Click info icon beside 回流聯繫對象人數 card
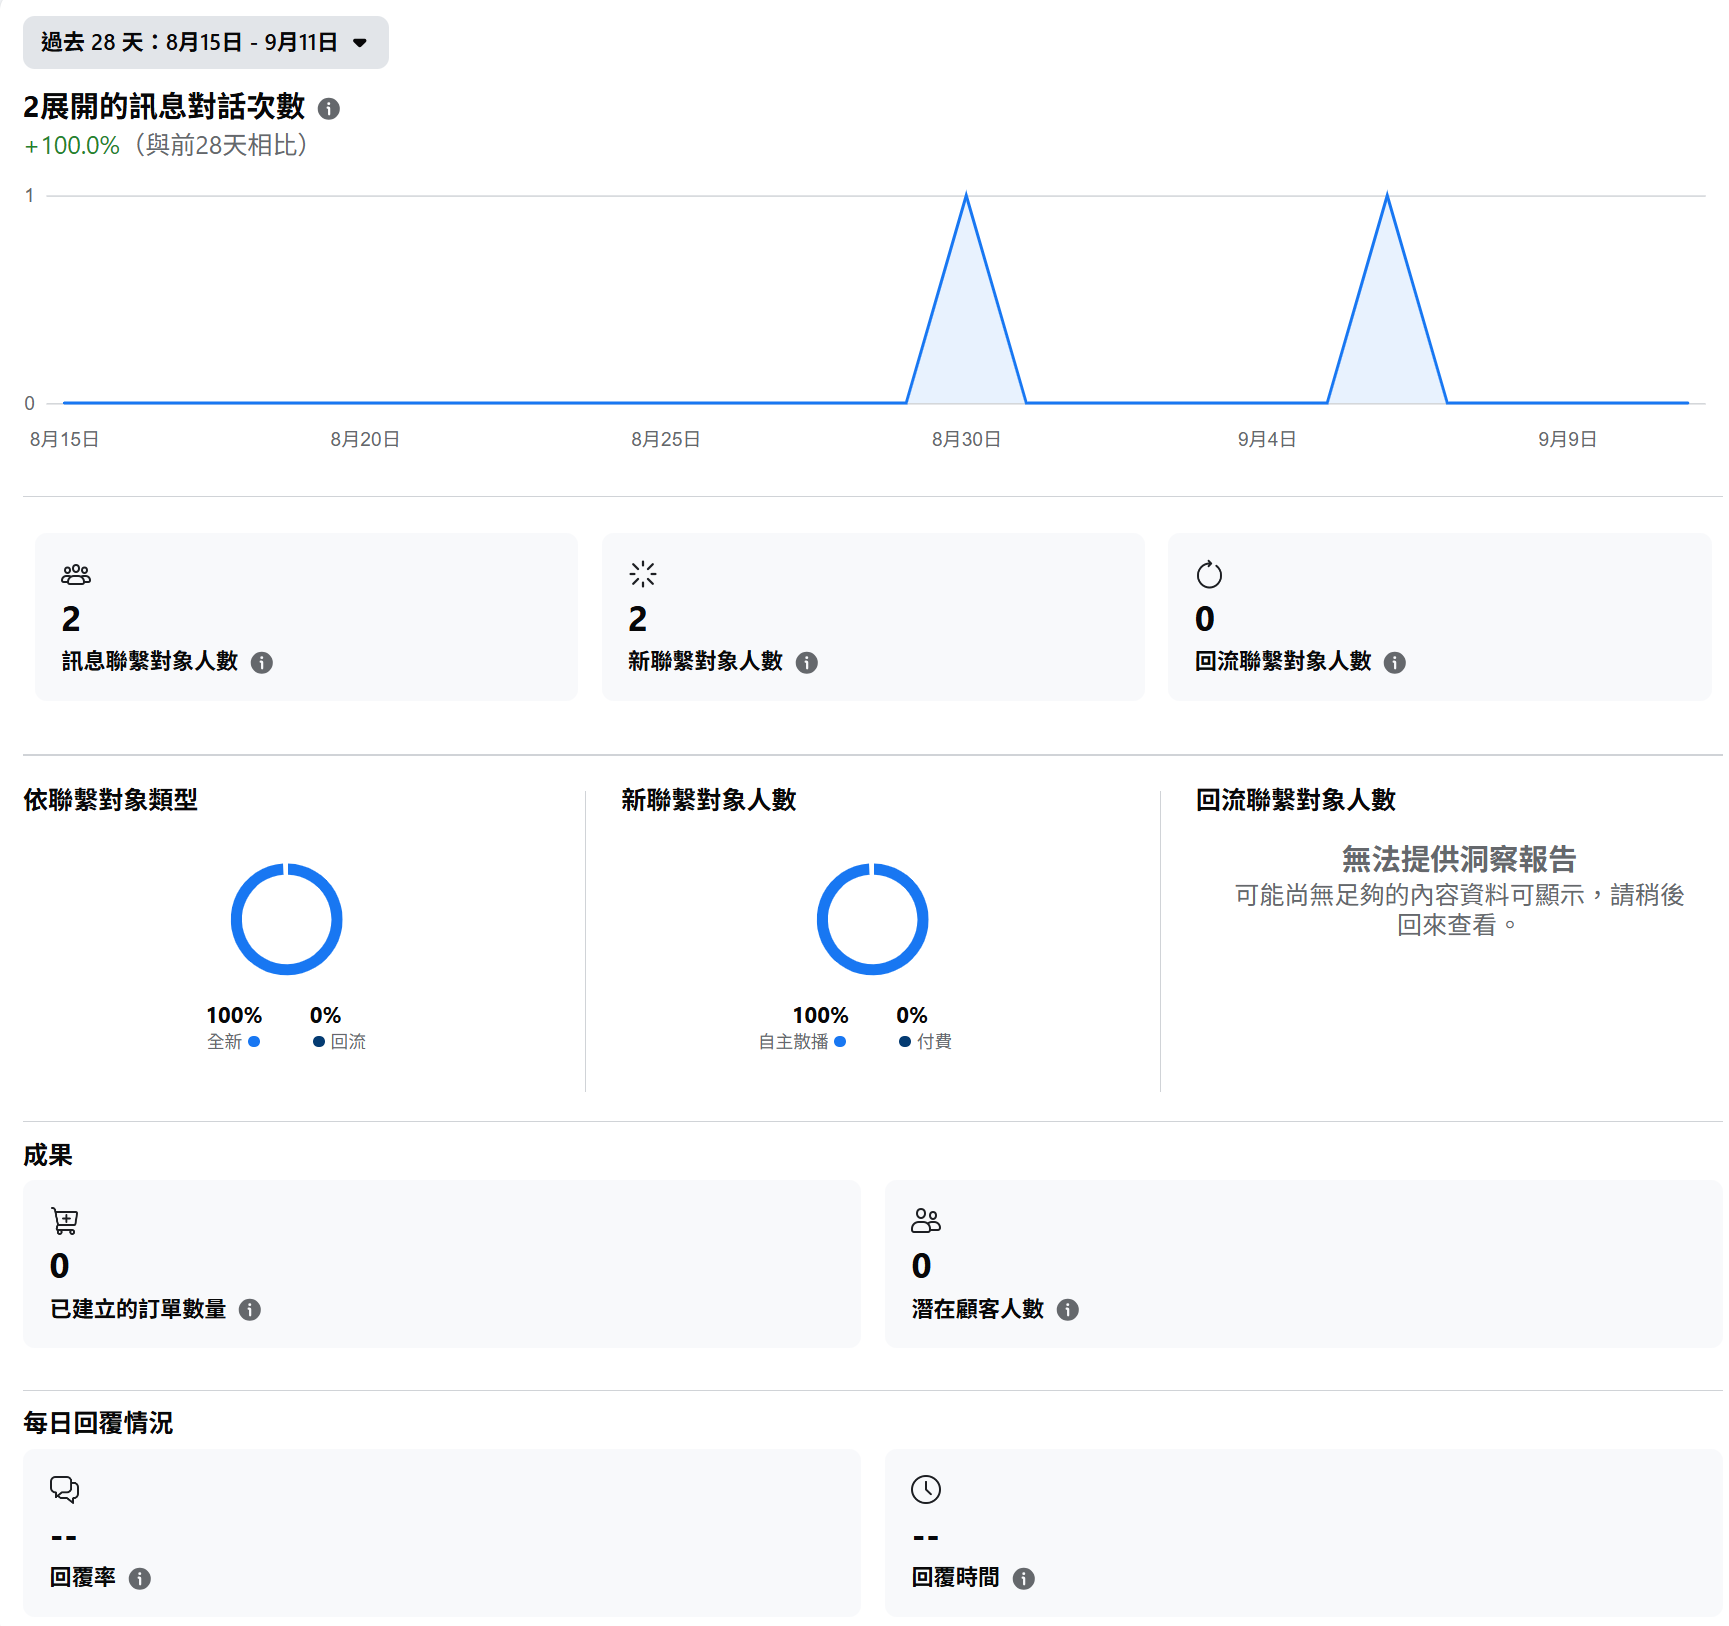Screen dimensions: 1729x1626 point(1395,662)
